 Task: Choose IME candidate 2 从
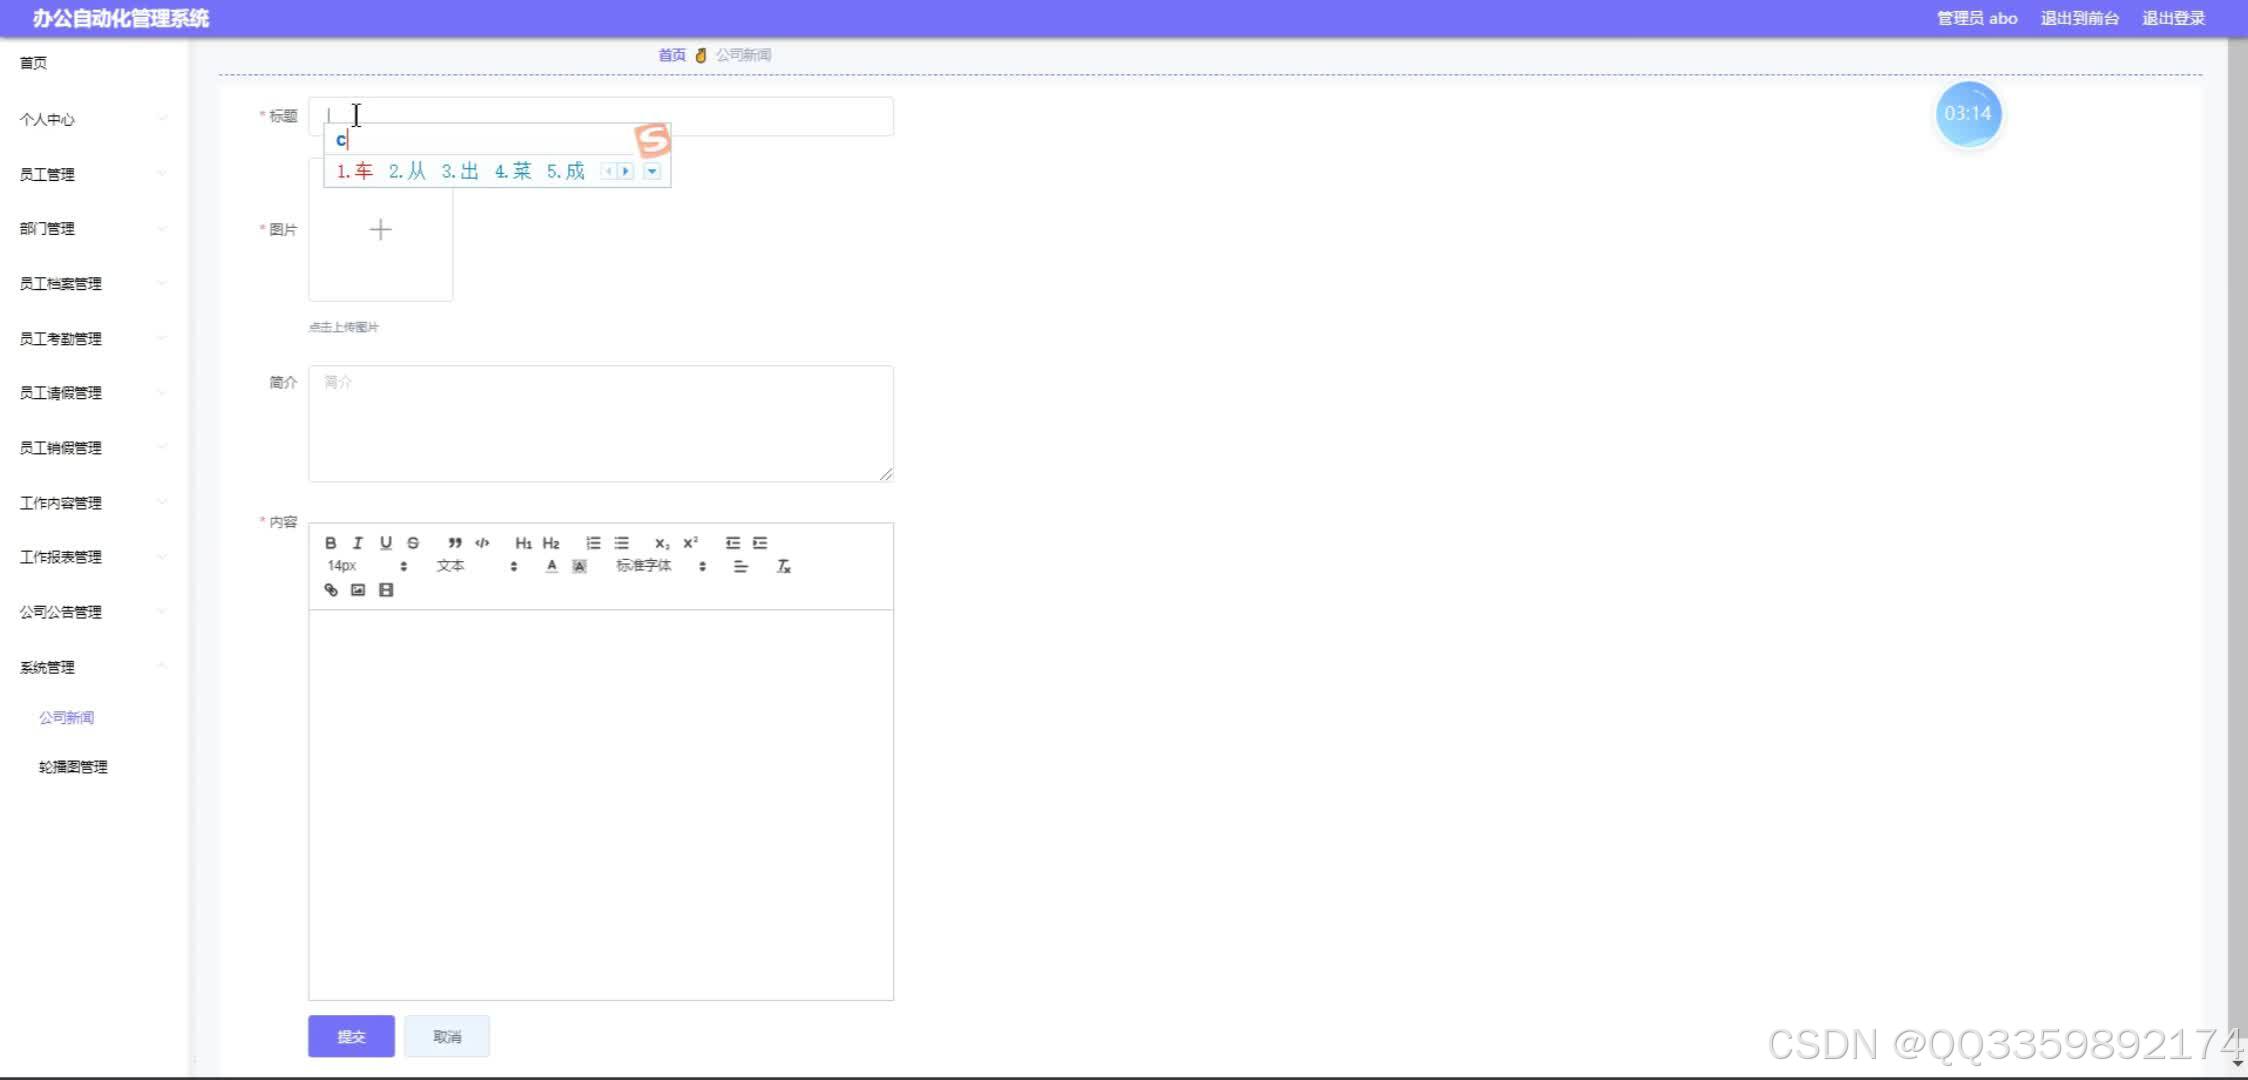(x=407, y=171)
